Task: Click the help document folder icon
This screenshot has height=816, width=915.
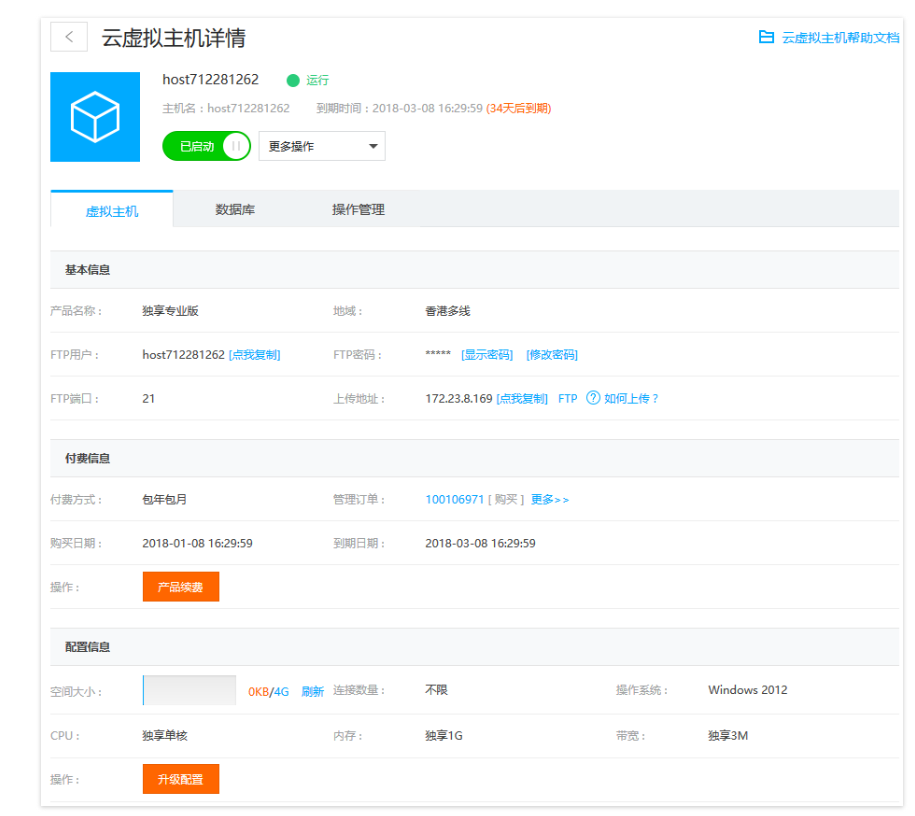Action: click(766, 37)
